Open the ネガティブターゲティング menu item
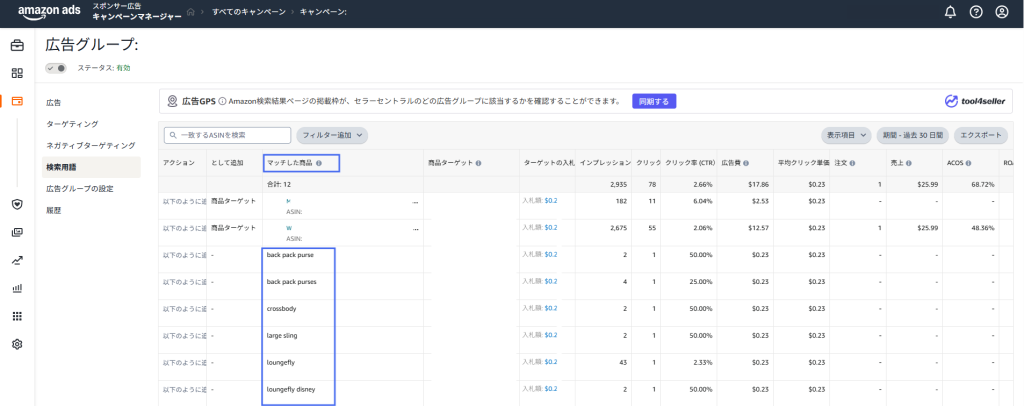Image resolution: width=1024 pixels, height=406 pixels. (91, 146)
